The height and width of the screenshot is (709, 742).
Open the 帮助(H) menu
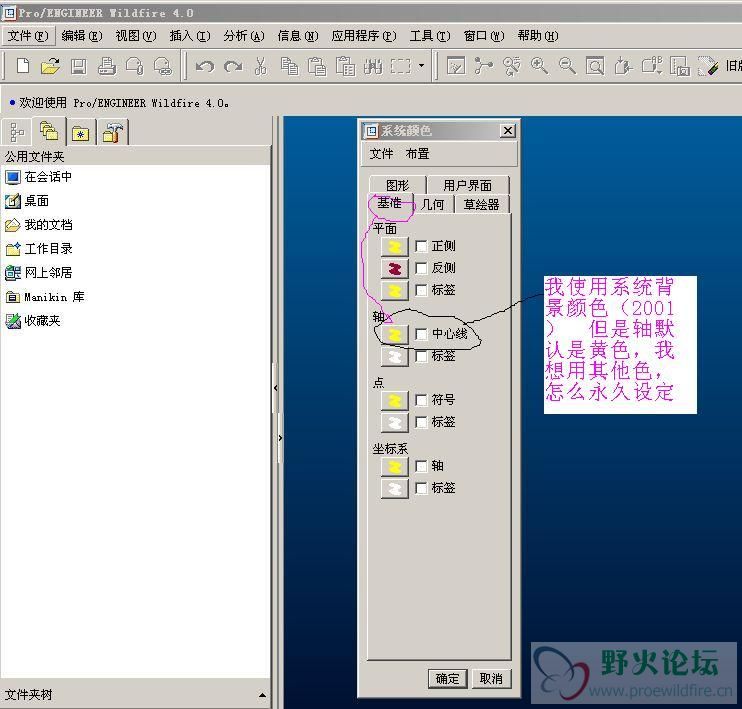[x=538, y=35]
